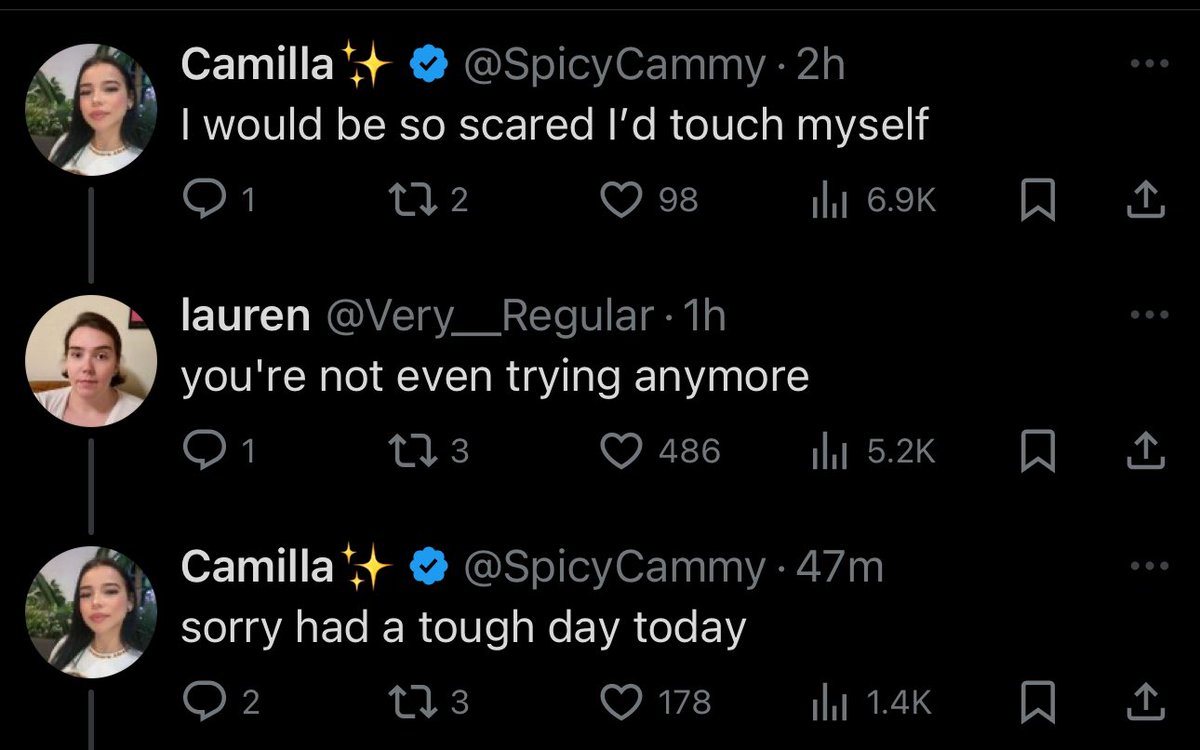Screen dimensions: 1200x750
Task: Open @Very__Regular profile handle
Action: pos(487,316)
